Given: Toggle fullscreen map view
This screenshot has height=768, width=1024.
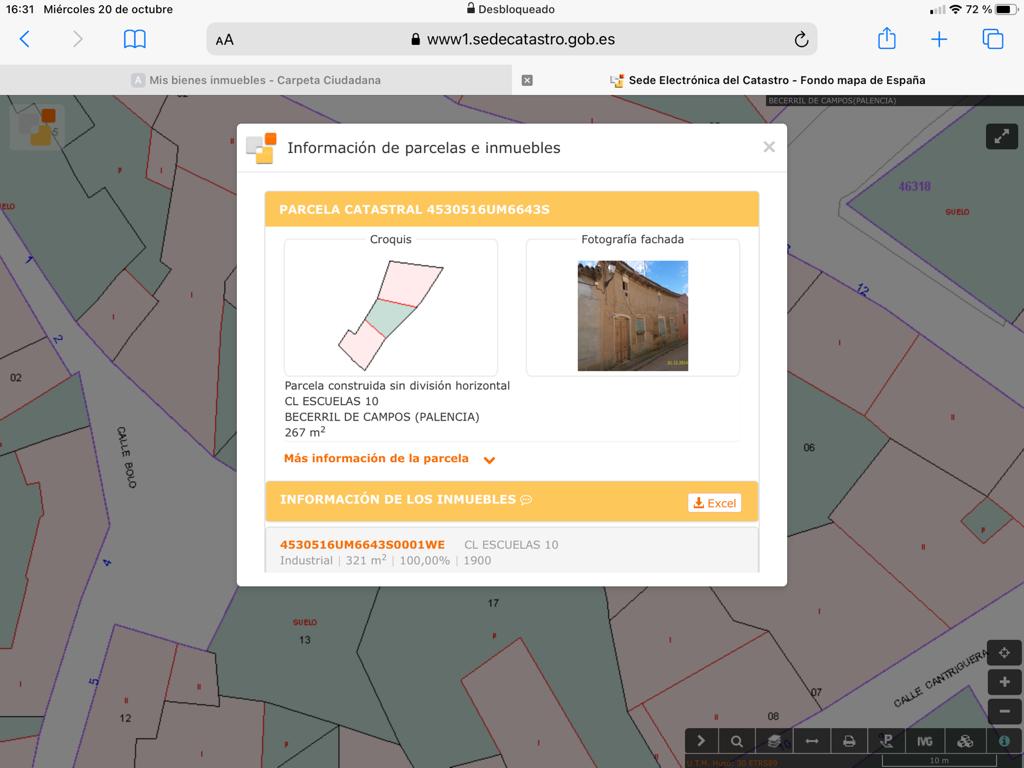Looking at the screenshot, I should (1001, 137).
